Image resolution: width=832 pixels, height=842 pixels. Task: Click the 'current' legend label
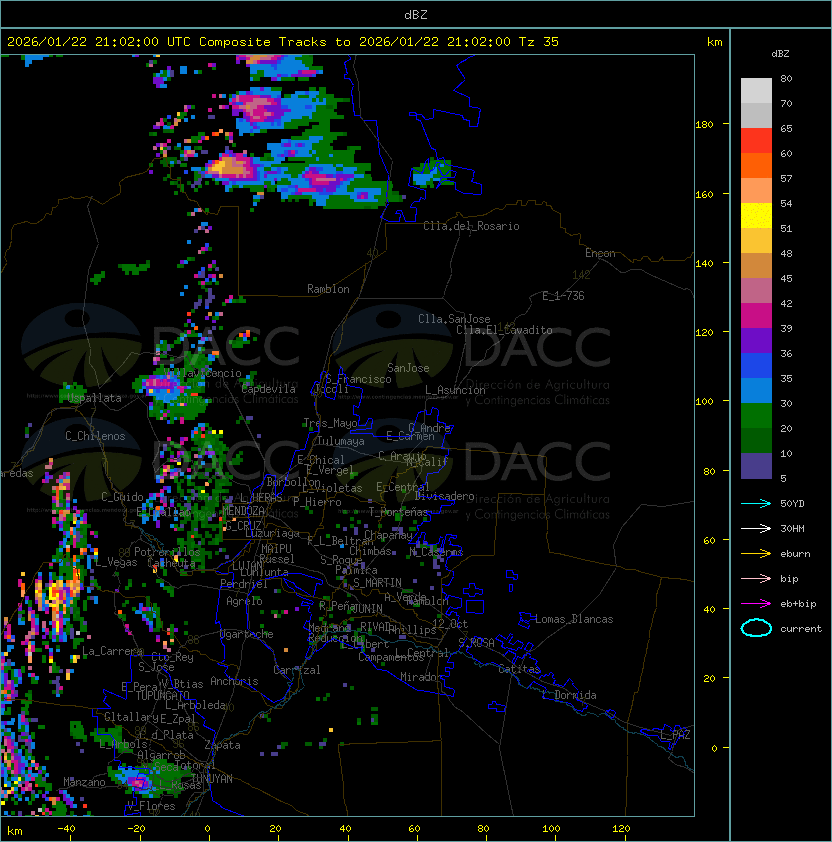pyautogui.click(x=801, y=629)
